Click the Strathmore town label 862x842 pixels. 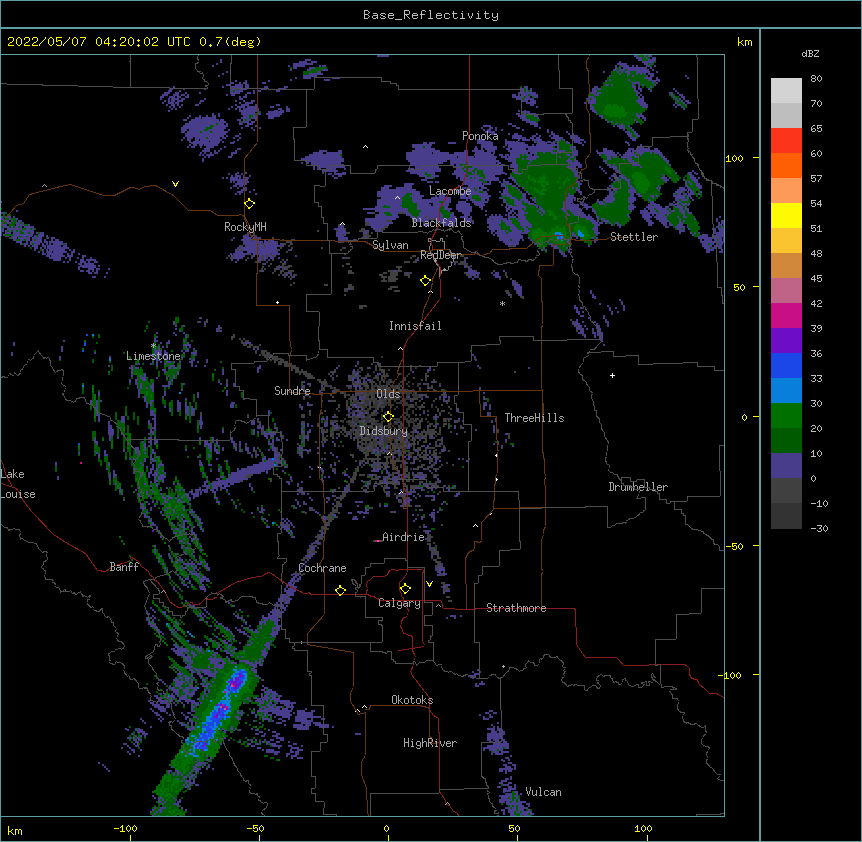pos(516,608)
